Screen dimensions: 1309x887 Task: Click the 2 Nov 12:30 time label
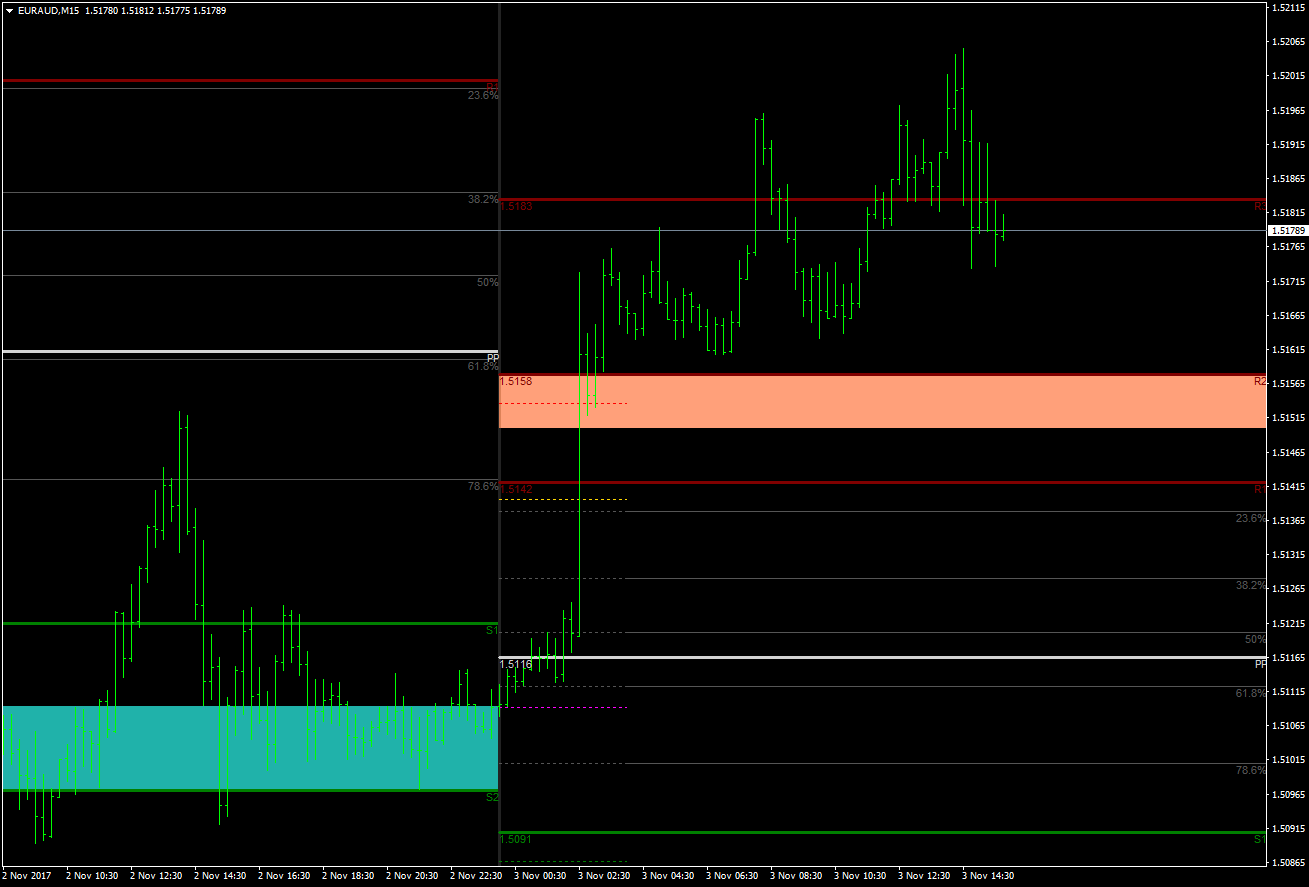pos(156,876)
